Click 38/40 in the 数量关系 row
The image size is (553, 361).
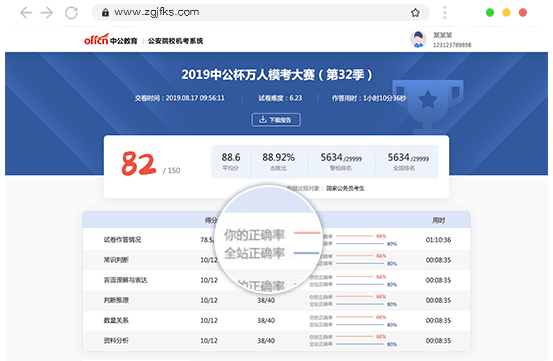click(266, 320)
